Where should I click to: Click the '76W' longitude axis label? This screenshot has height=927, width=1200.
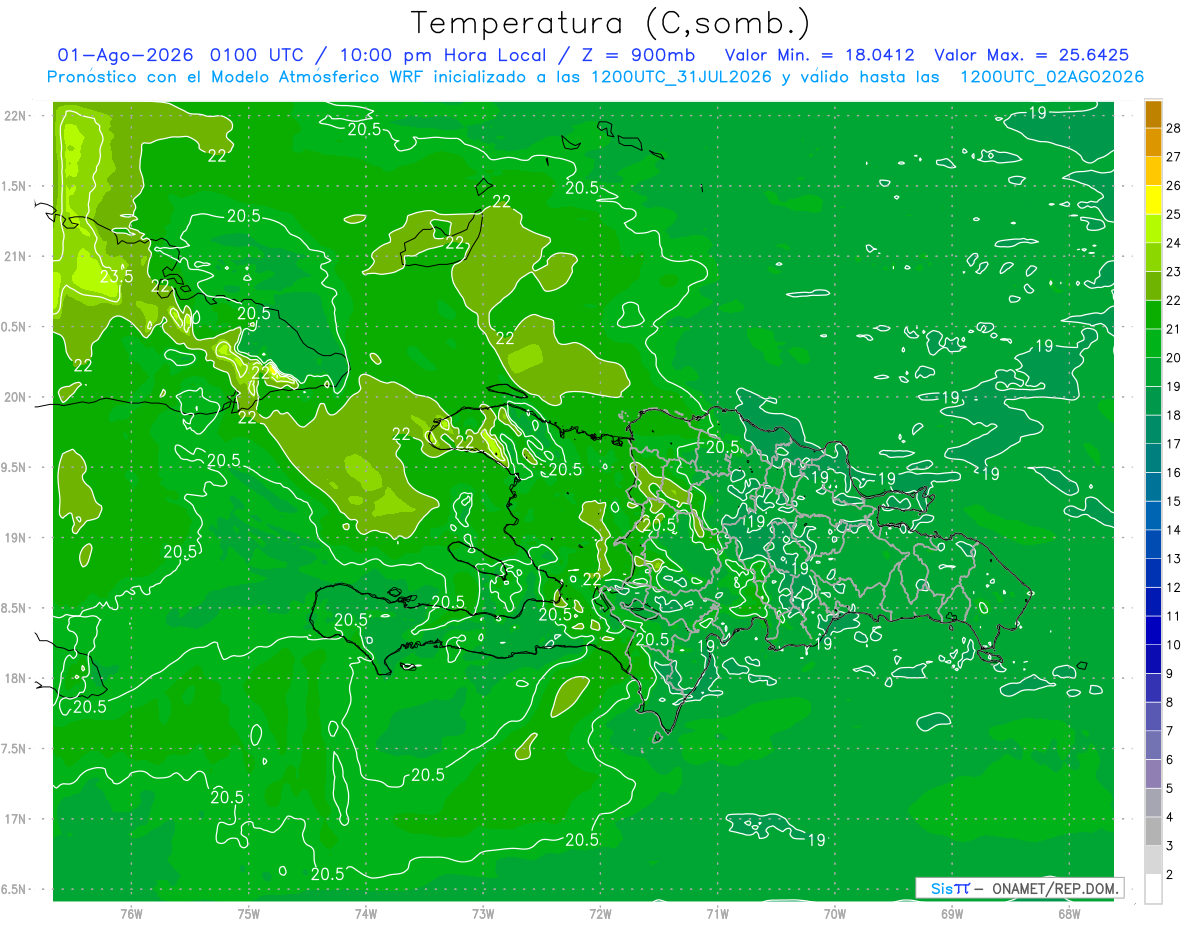[131, 912]
